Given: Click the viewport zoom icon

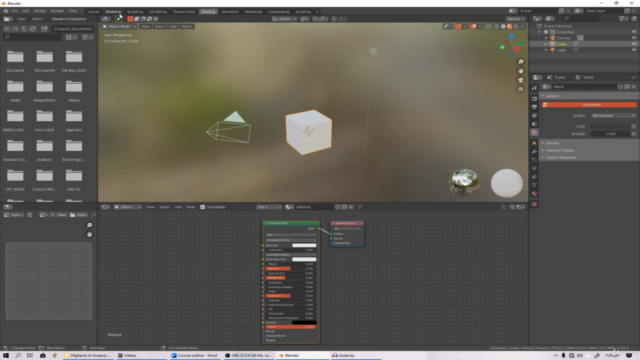Looking at the screenshot, I should click(520, 62).
